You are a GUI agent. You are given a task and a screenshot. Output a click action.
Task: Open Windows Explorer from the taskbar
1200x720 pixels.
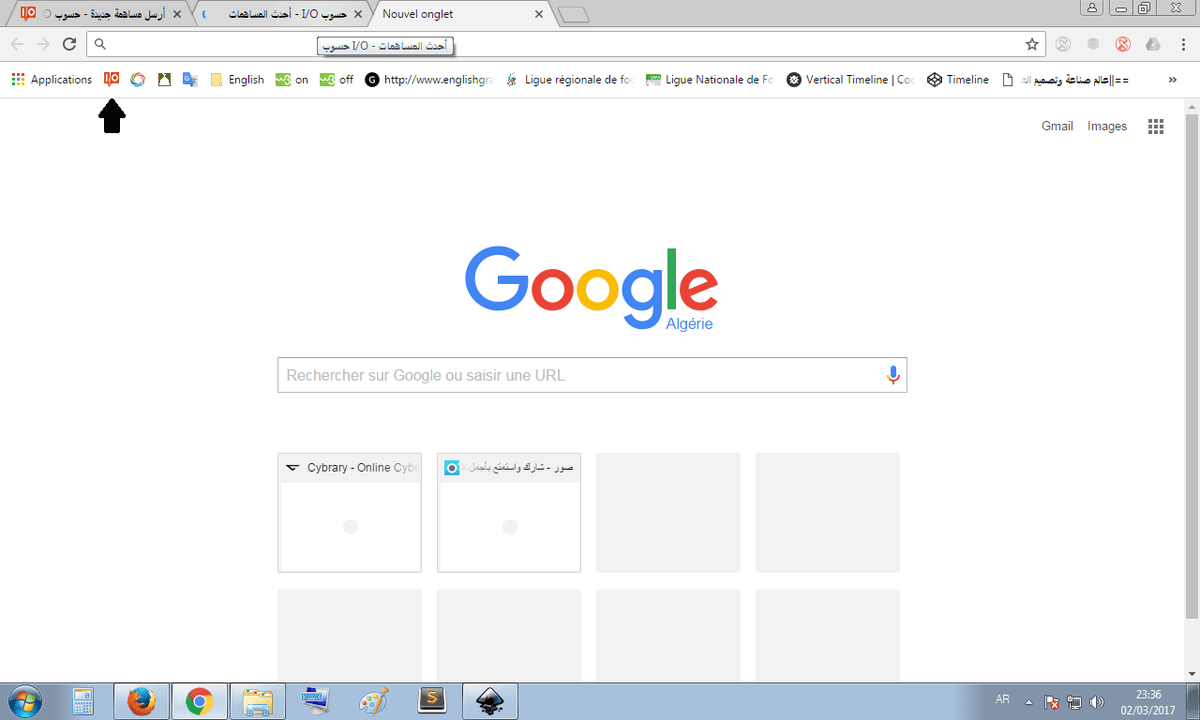click(x=258, y=702)
